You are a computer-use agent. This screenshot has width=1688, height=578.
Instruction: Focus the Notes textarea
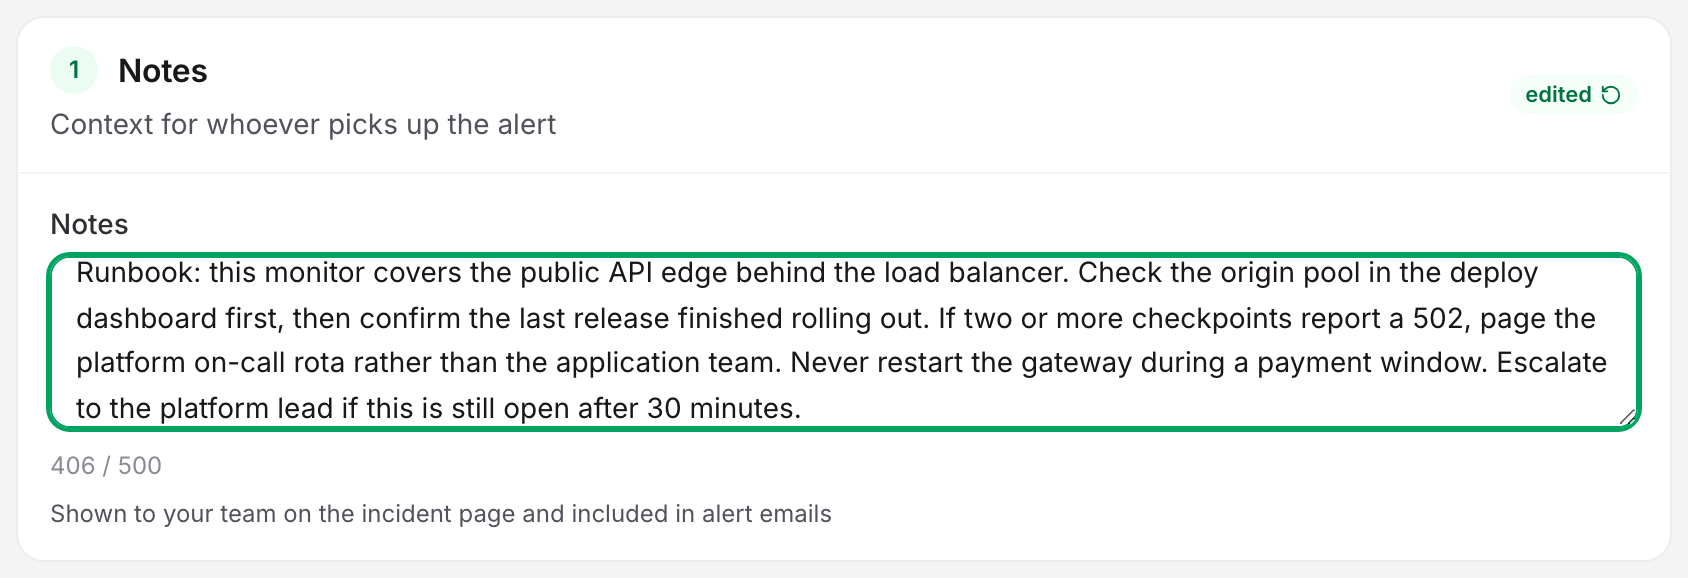coord(844,342)
